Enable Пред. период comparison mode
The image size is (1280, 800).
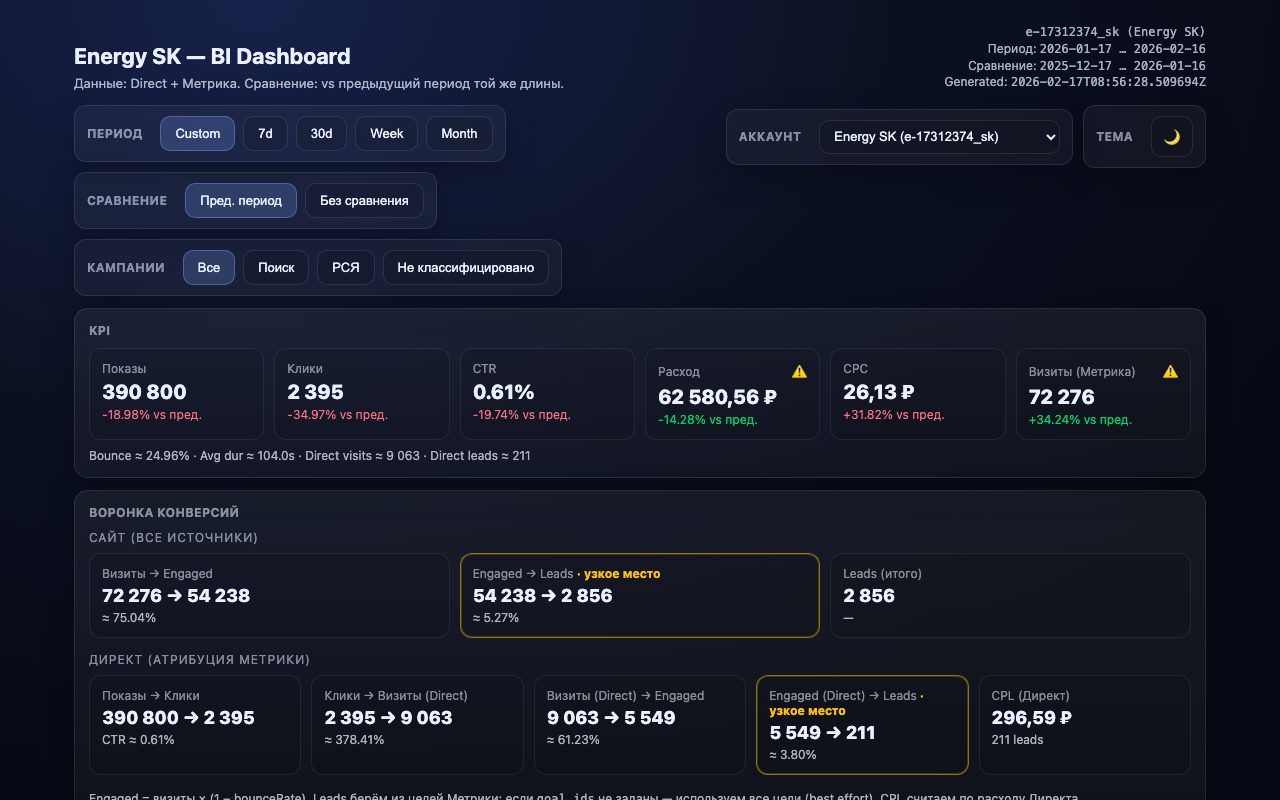(x=240, y=200)
